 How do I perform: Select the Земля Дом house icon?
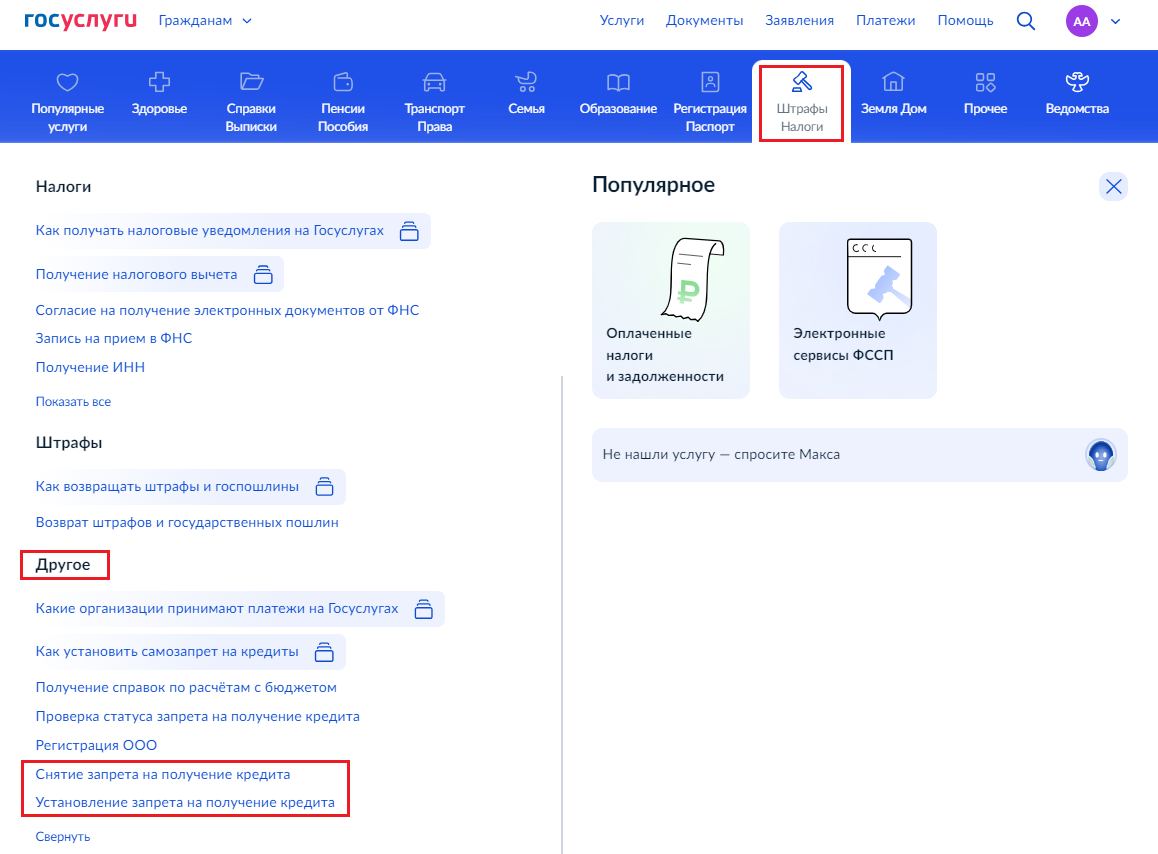894,81
